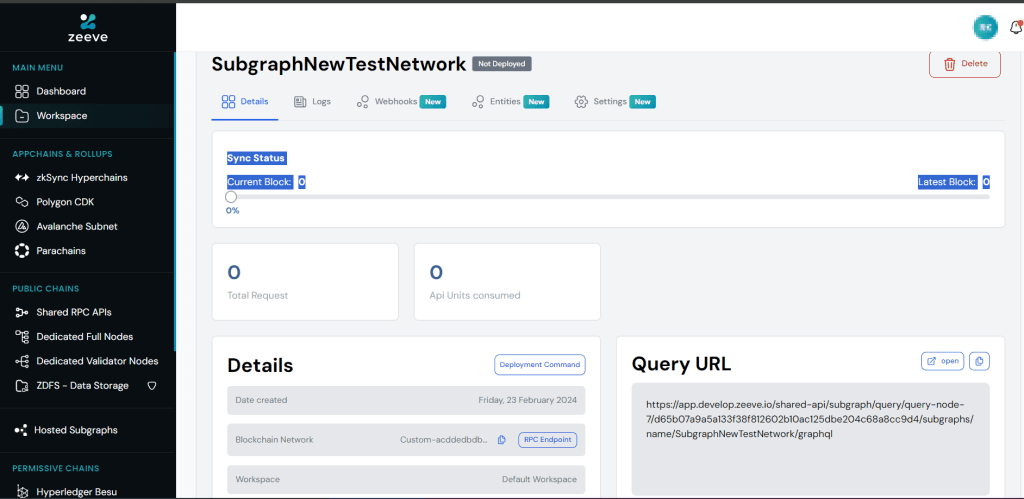The width and height of the screenshot is (1024, 499).
Task: Copy the Blockchain Network name
Action: pos(502,440)
